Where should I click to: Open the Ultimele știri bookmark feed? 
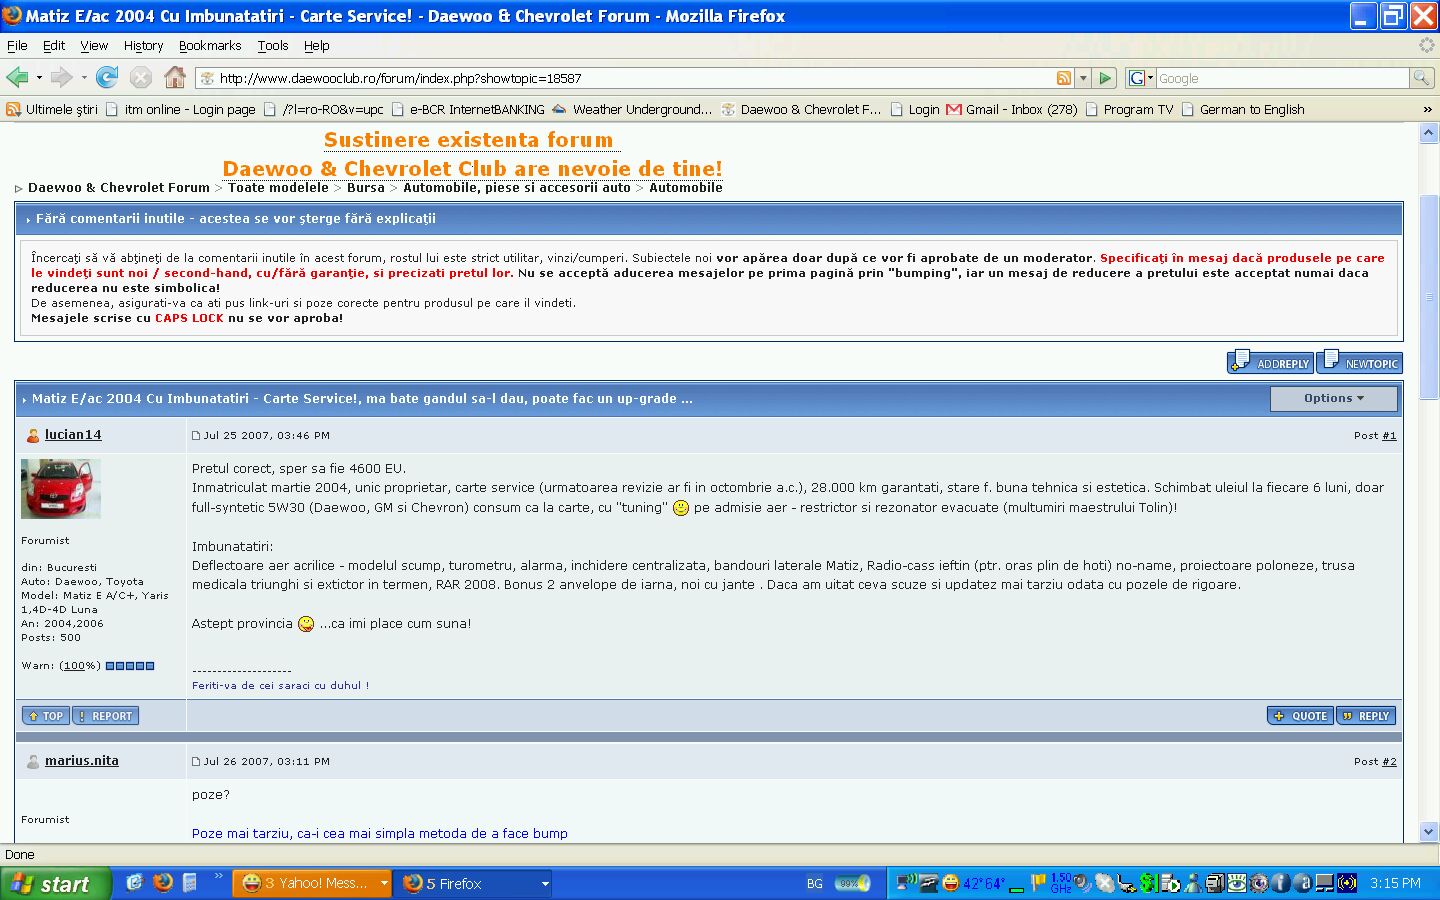tap(52, 109)
